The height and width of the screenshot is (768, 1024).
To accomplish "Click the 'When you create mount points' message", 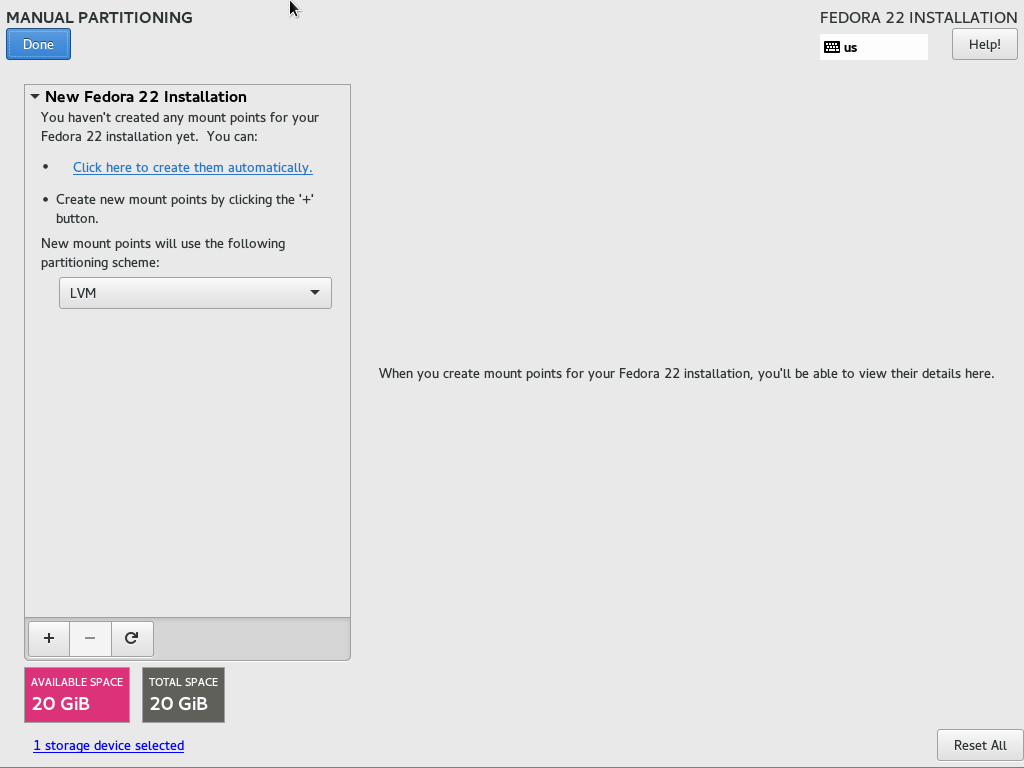I will tap(686, 374).
